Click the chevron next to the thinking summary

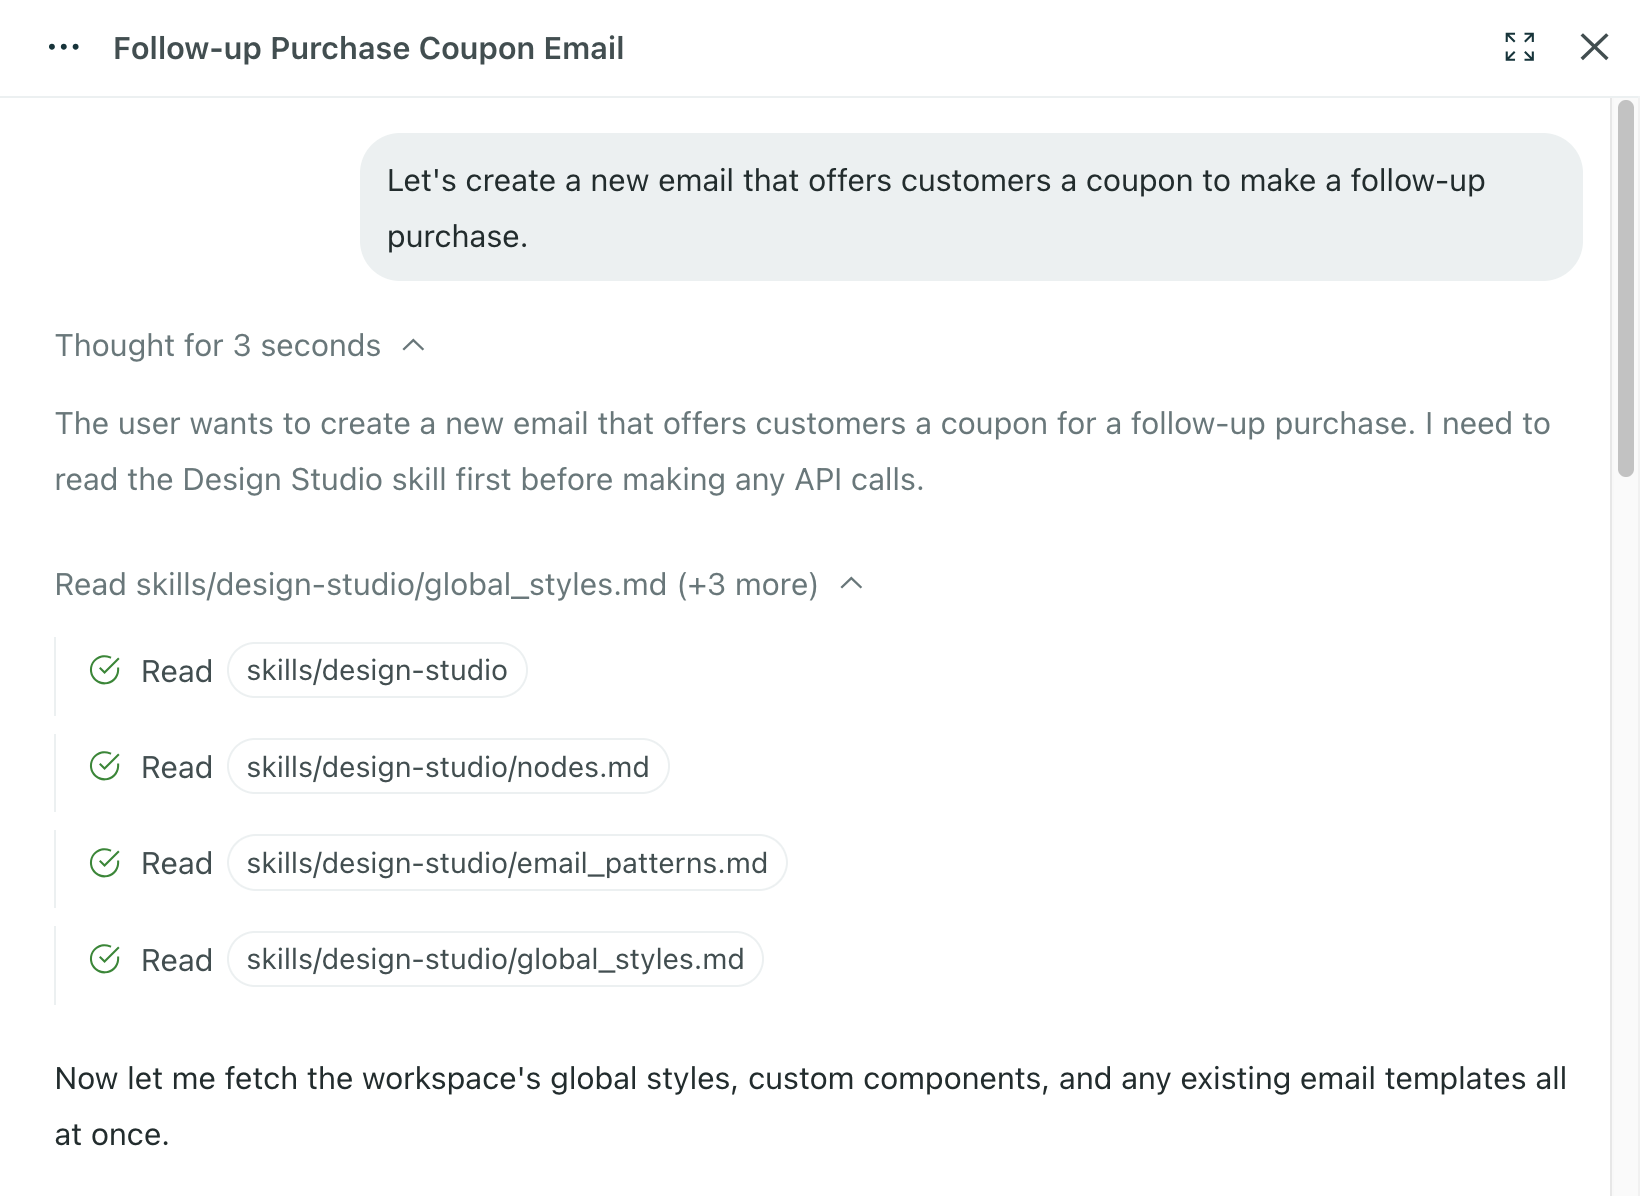(x=411, y=345)
